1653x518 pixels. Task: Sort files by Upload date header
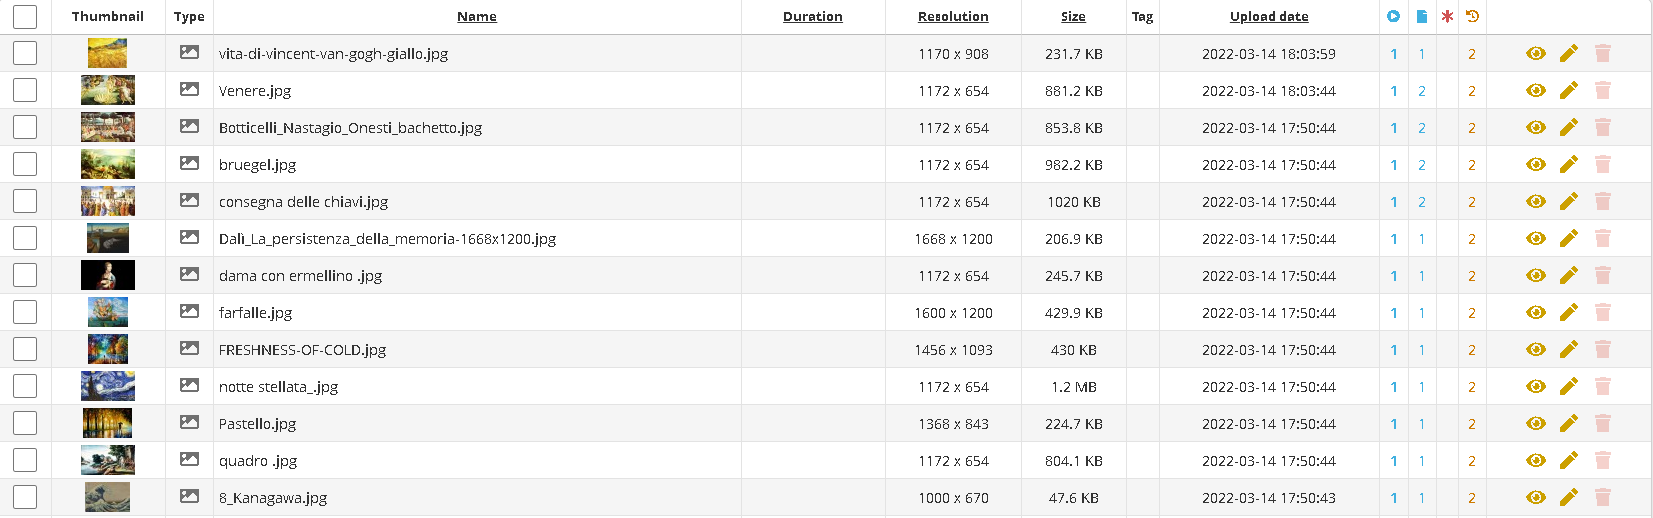(x=1269, y=16)
